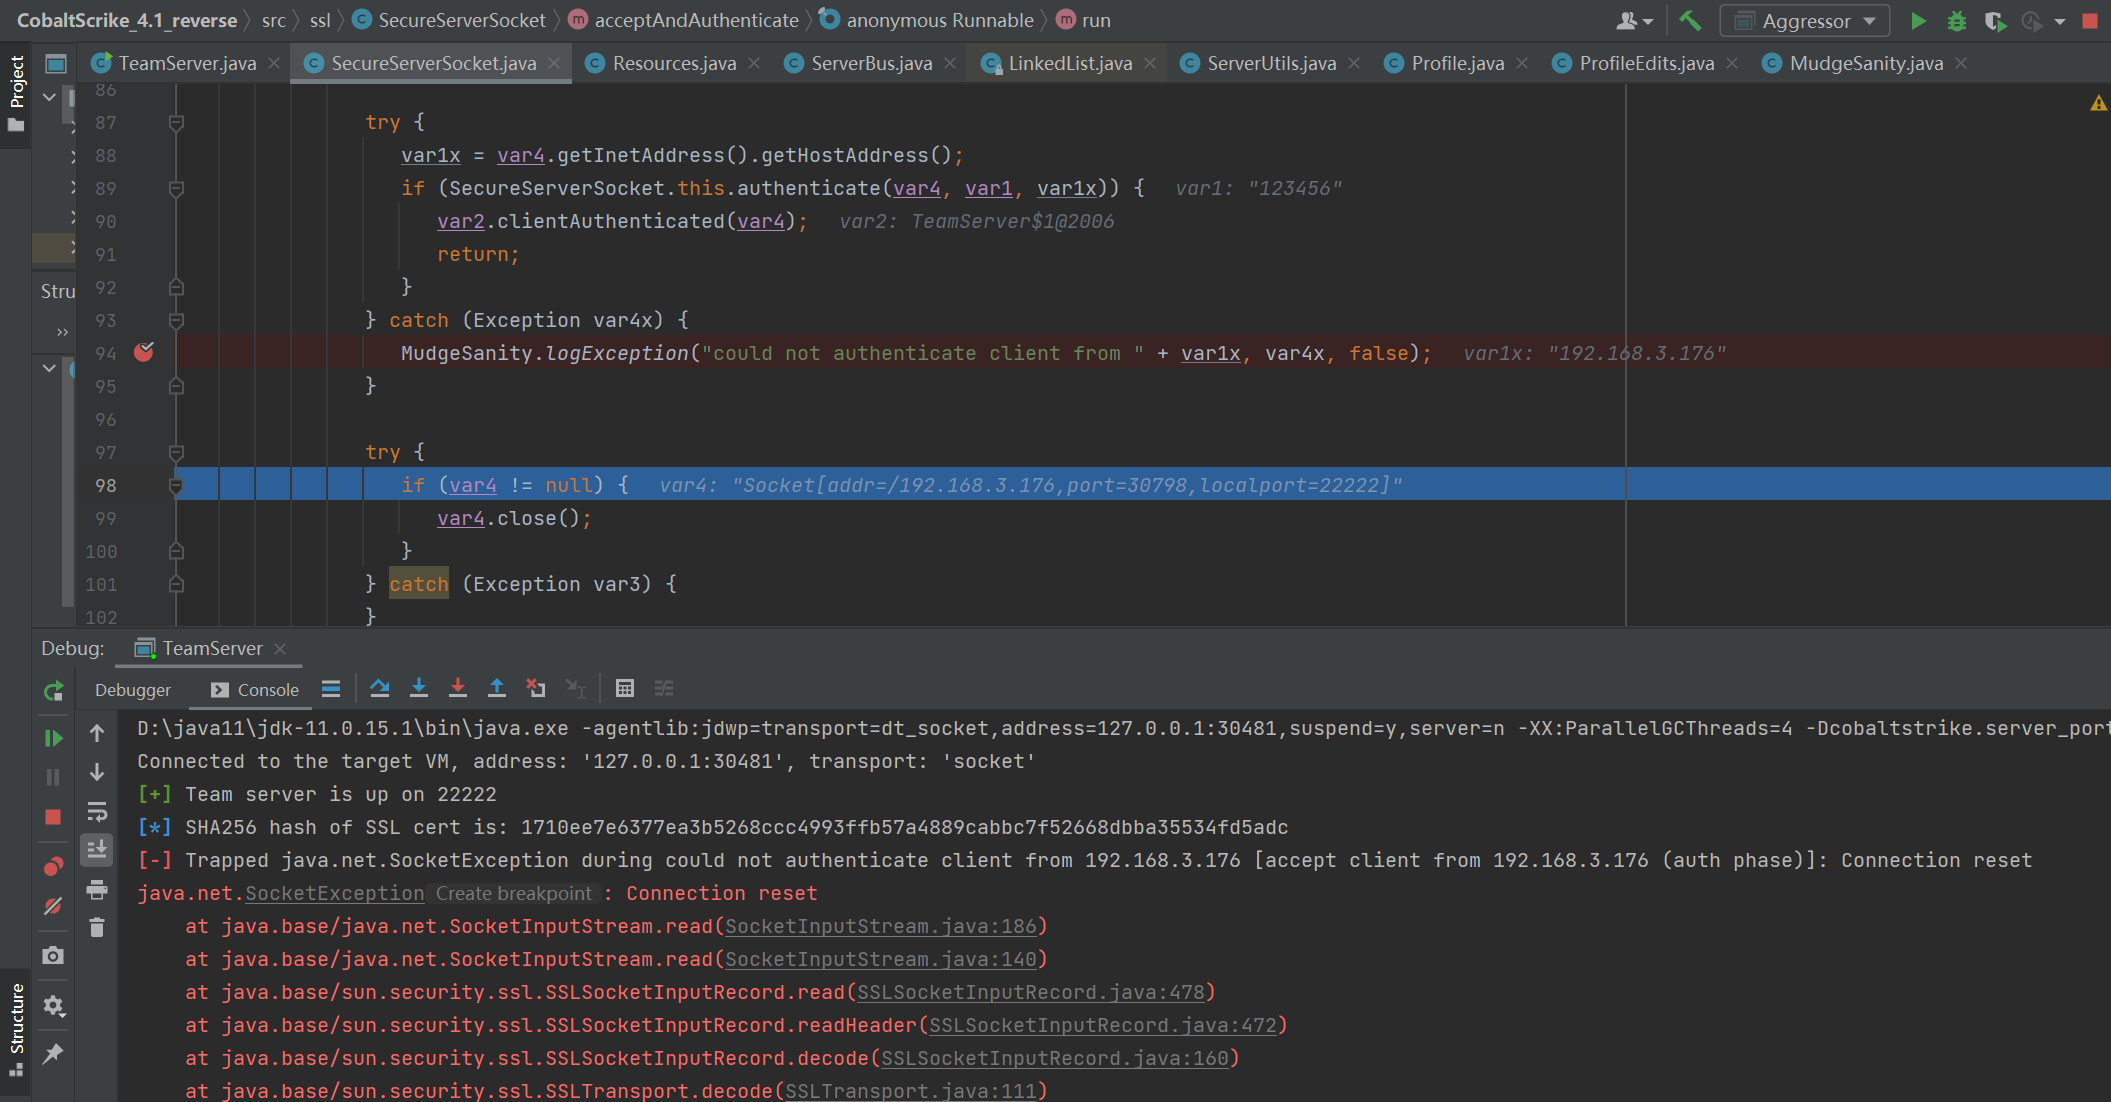Resume program in debug panel
Screen dimensions: 2111x1102
click(54, 738)
